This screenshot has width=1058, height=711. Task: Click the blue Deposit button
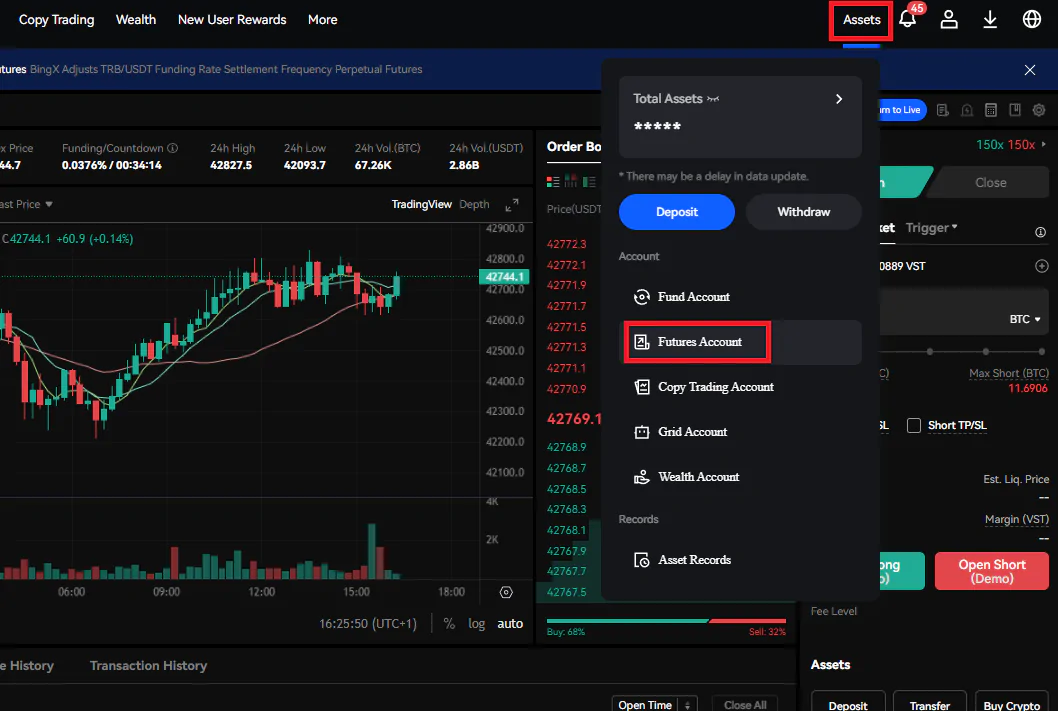coord(677,212)
